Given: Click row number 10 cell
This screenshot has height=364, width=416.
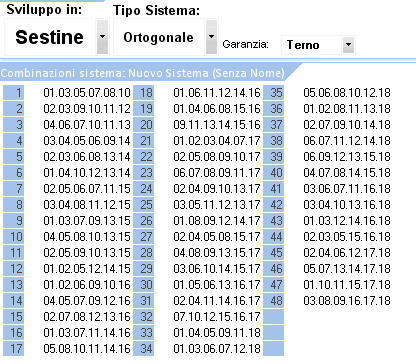Looking at the screenshot, I should click(14, 236).
